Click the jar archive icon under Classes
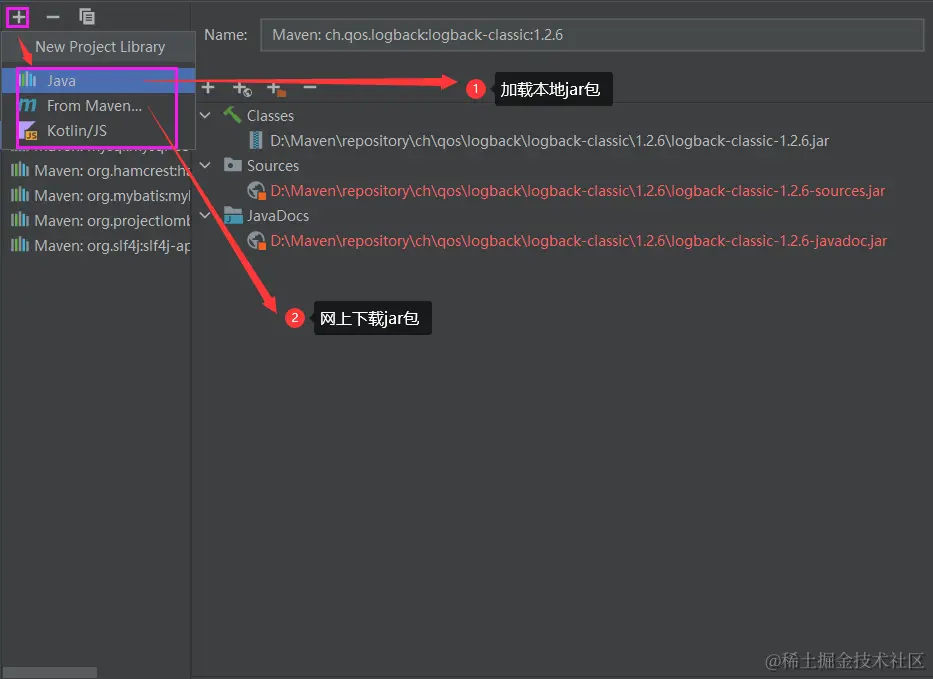This screenshot has height=679, width=933. [256, 140]
